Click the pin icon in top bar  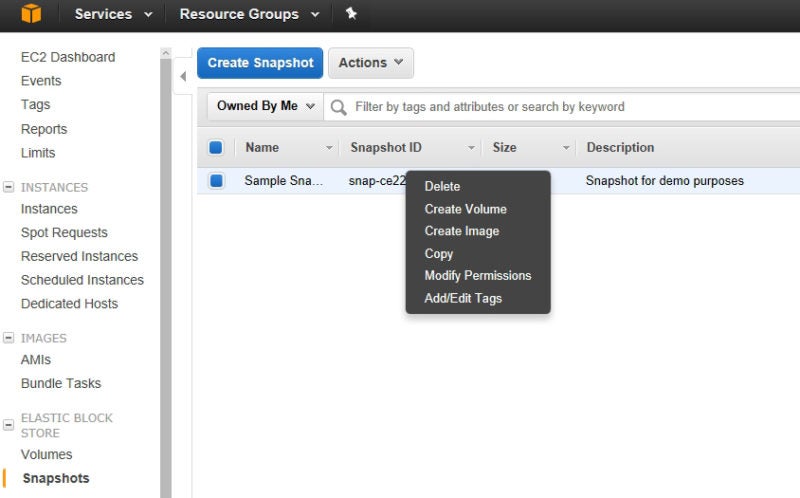coord(351,13)
